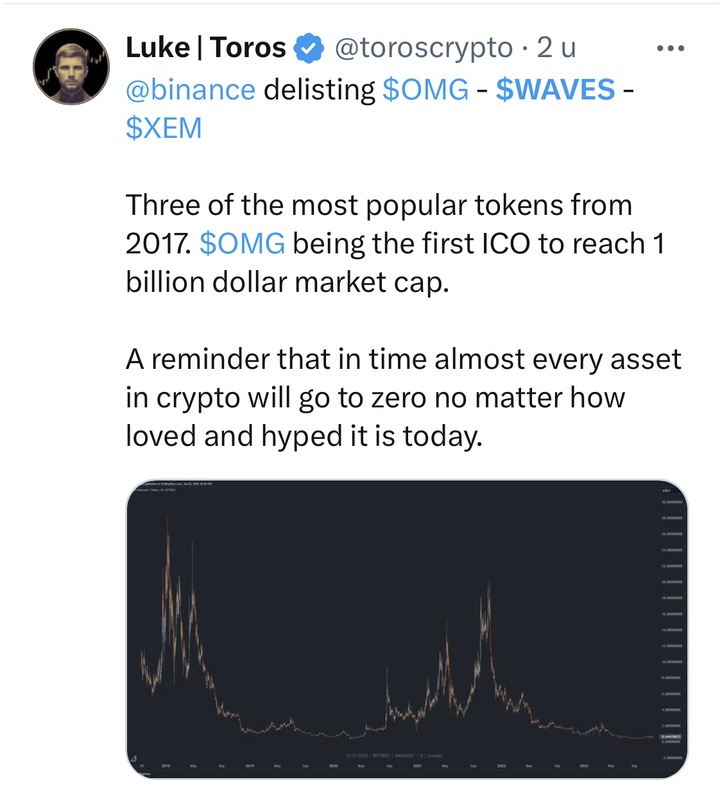Open the bold $WAVES cashtag
This screenshot has height=800, width=722.
point(555,89)
